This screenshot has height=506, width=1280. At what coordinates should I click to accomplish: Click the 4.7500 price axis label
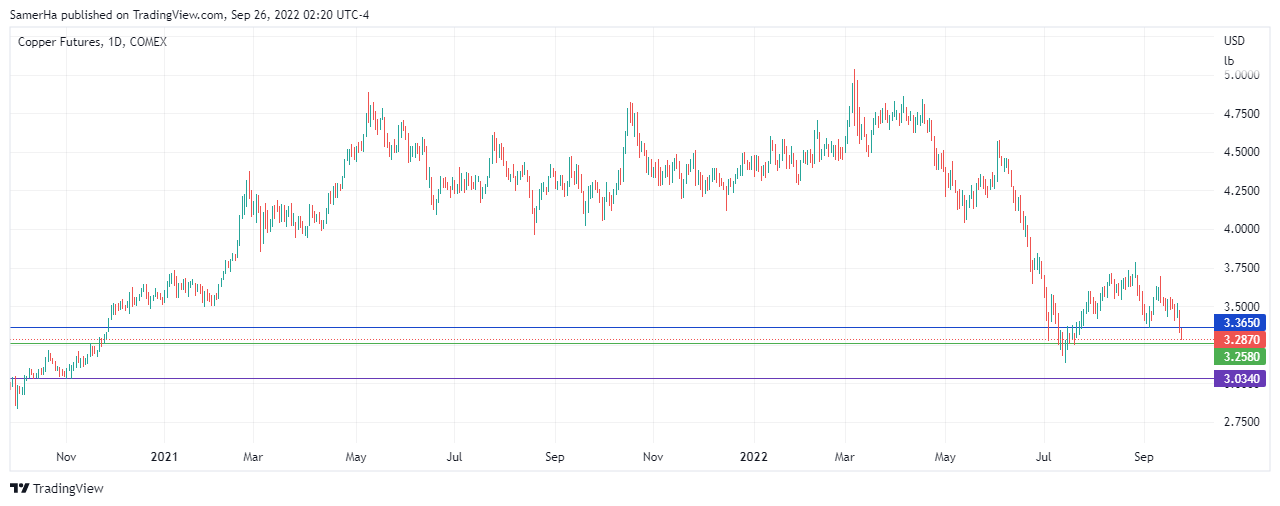click(x=1241, y=114)
